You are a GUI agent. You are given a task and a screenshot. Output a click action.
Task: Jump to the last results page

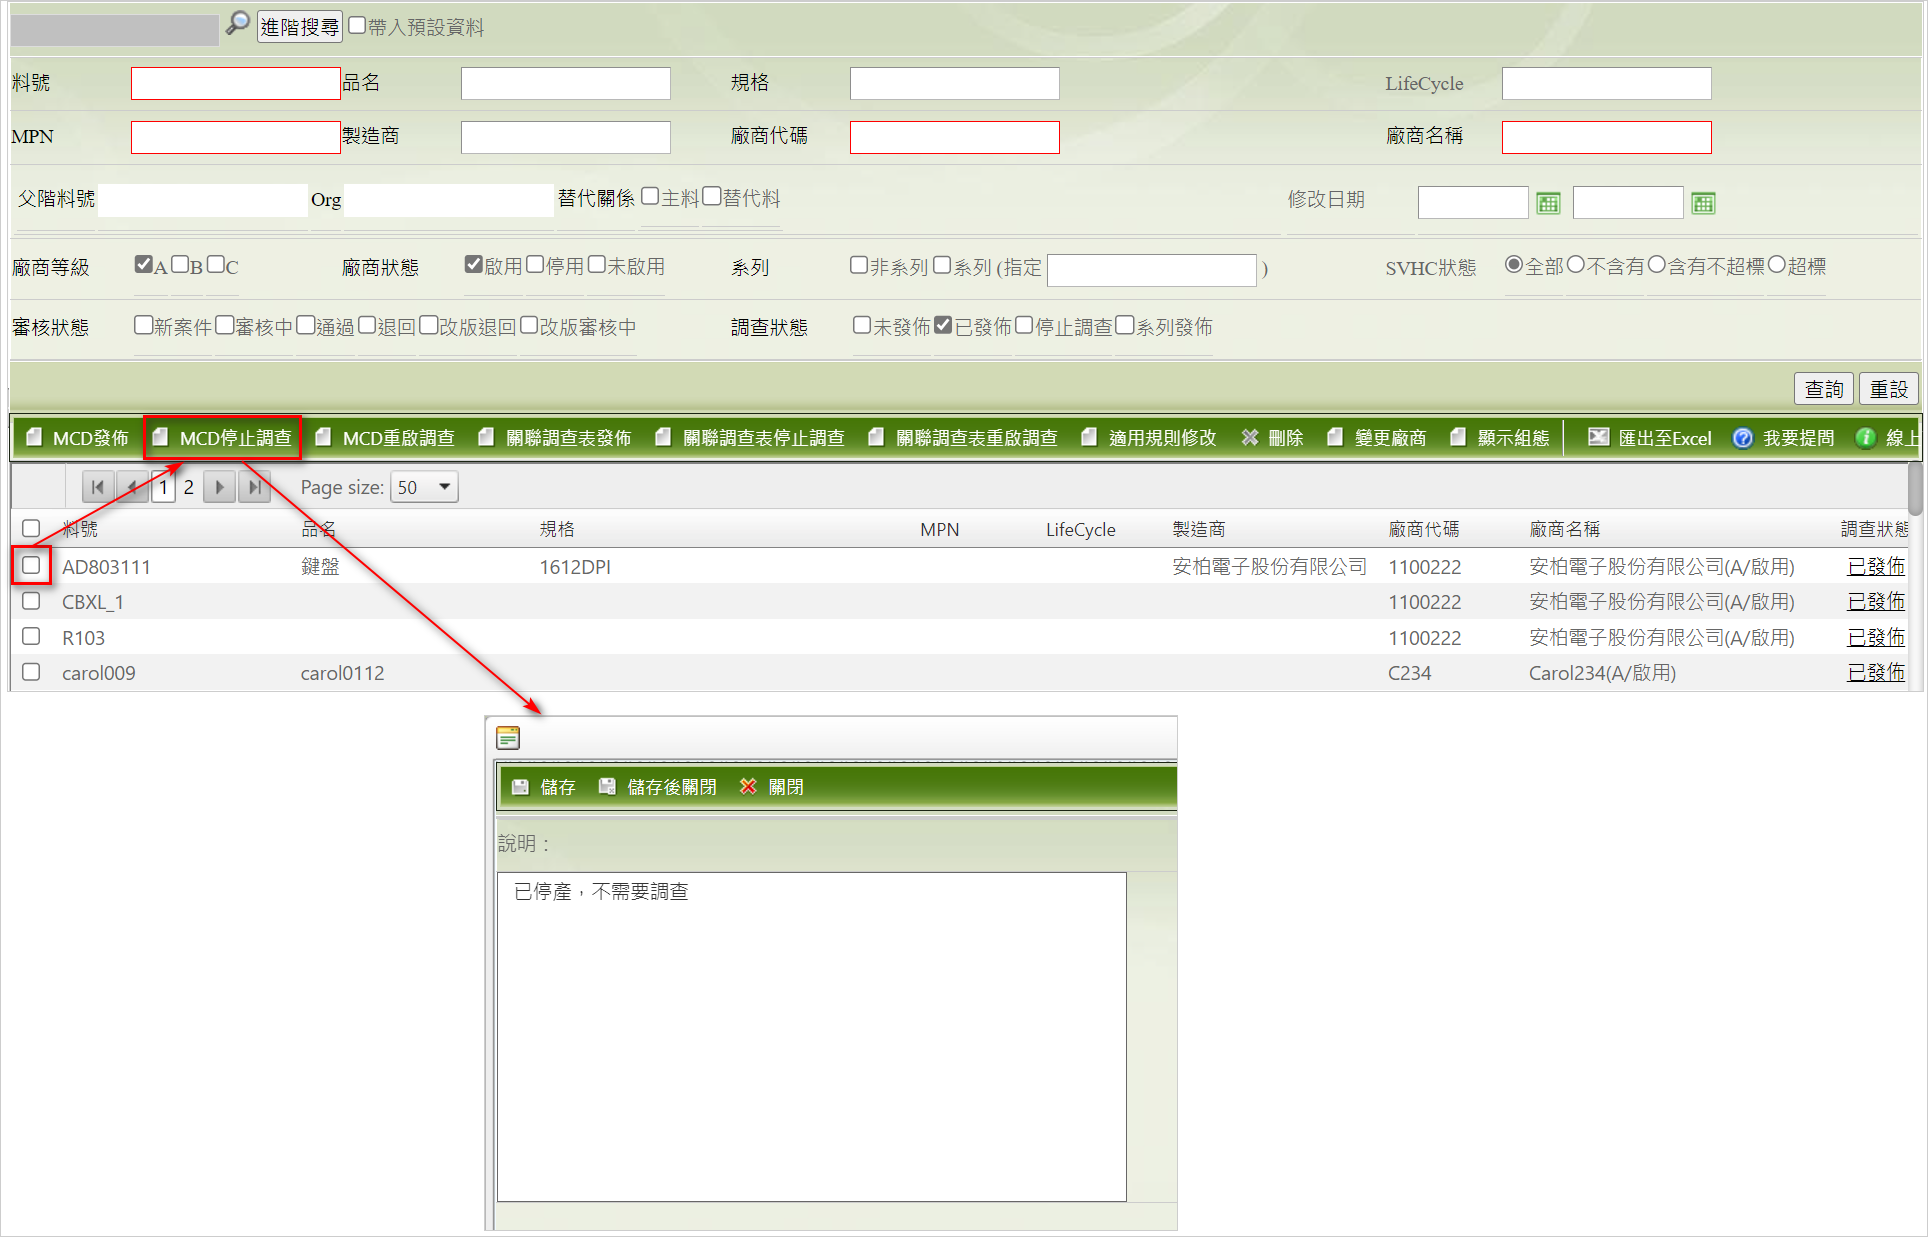click(x=255, y=487)
